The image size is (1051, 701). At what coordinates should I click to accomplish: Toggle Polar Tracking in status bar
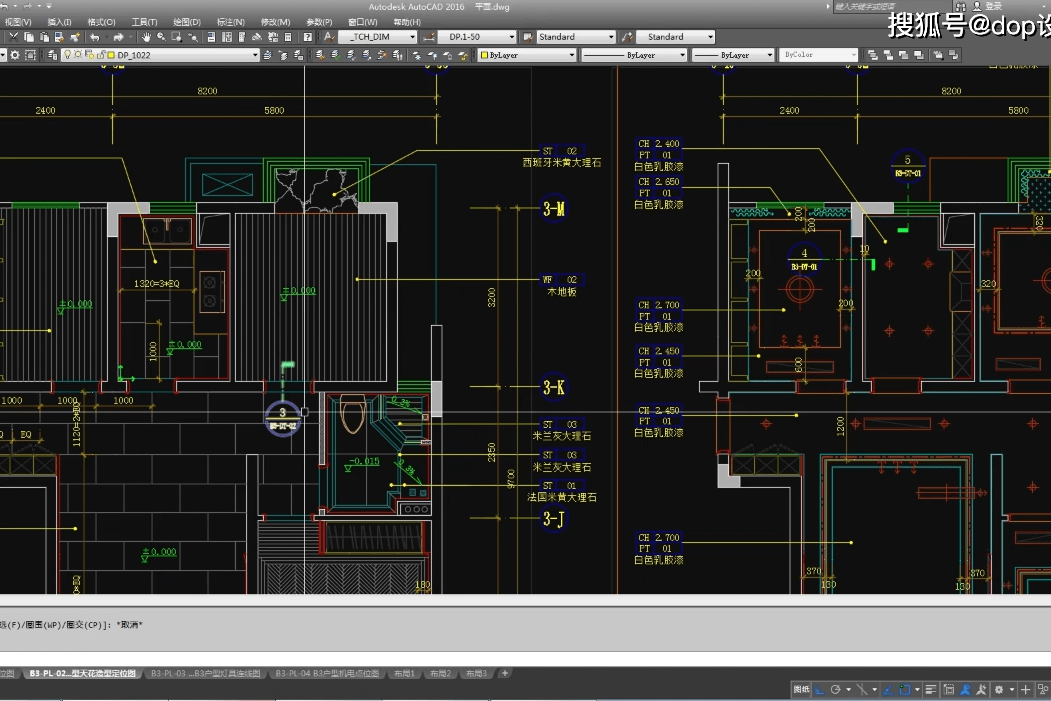[835, 690]
